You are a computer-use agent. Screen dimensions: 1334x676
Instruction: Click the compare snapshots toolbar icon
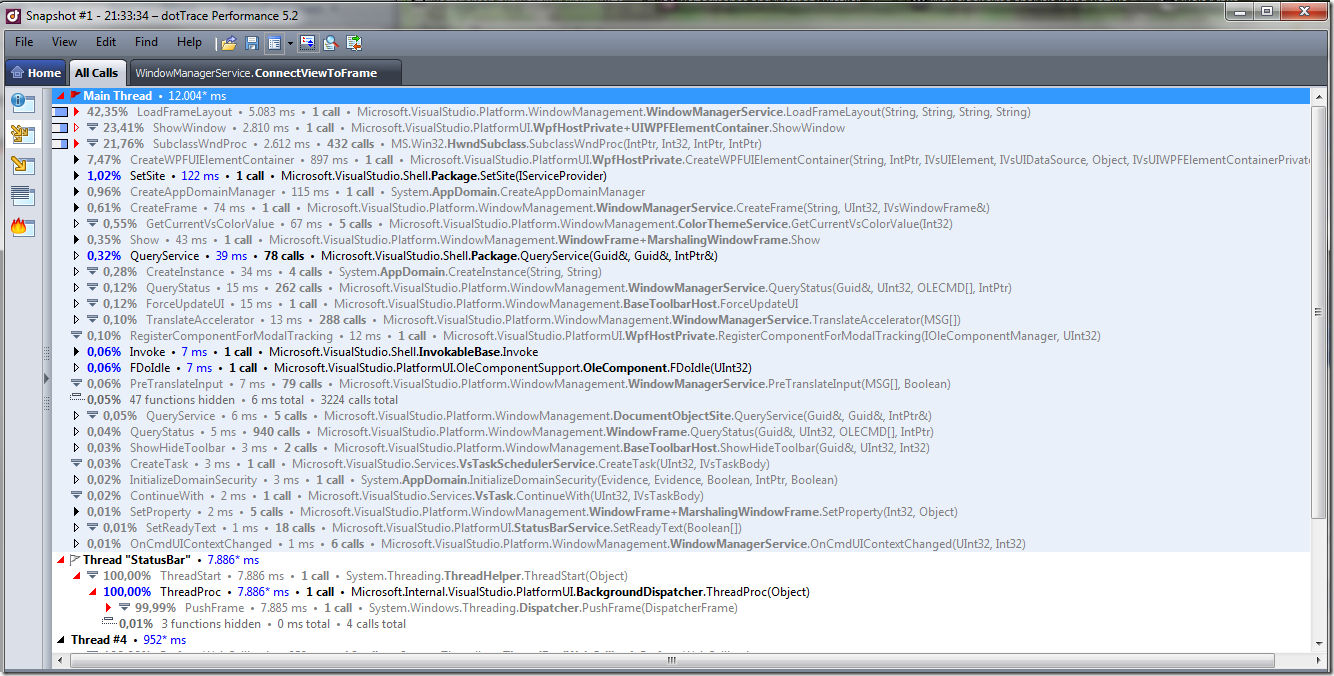coord(354,43)
